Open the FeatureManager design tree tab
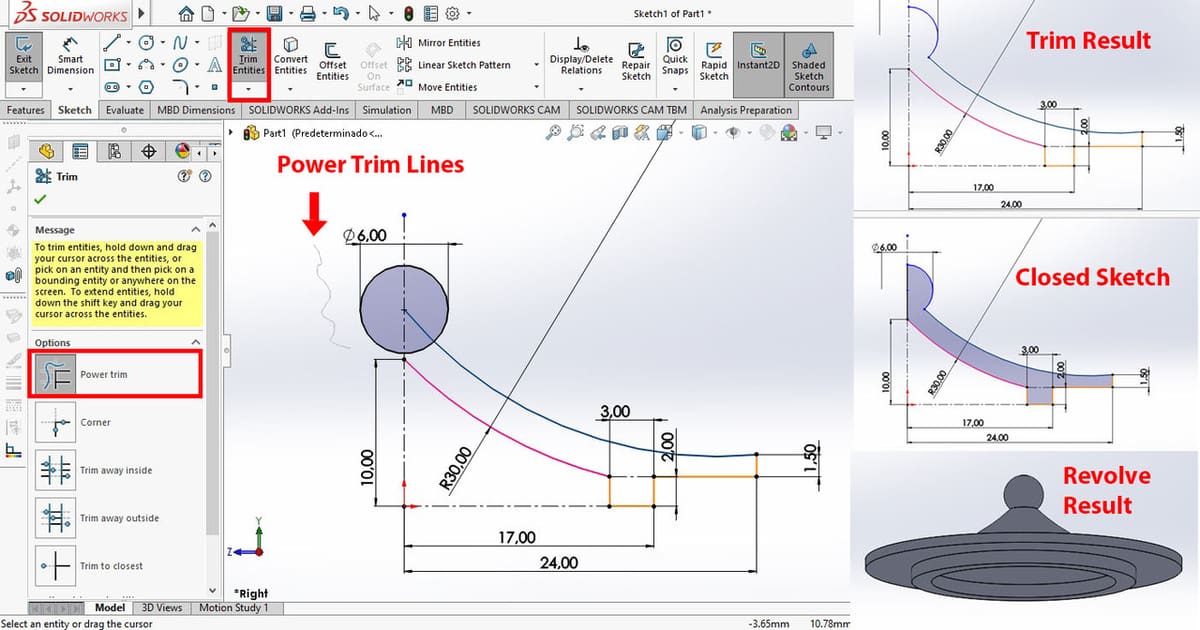Screen dimensions: 1200x630 click(46, 151)
